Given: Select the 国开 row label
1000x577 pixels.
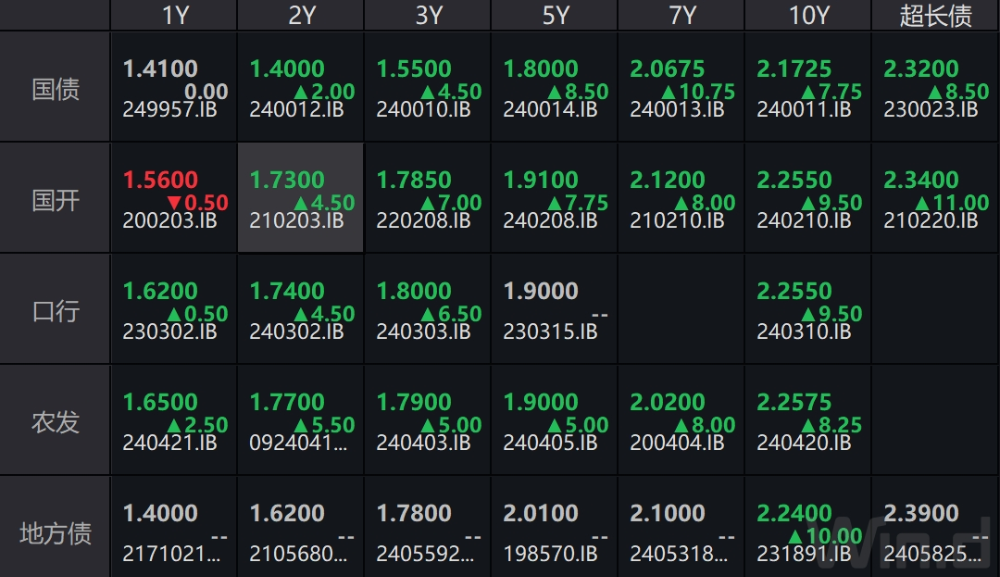Looking at the screenshot, I should (55, 199).
